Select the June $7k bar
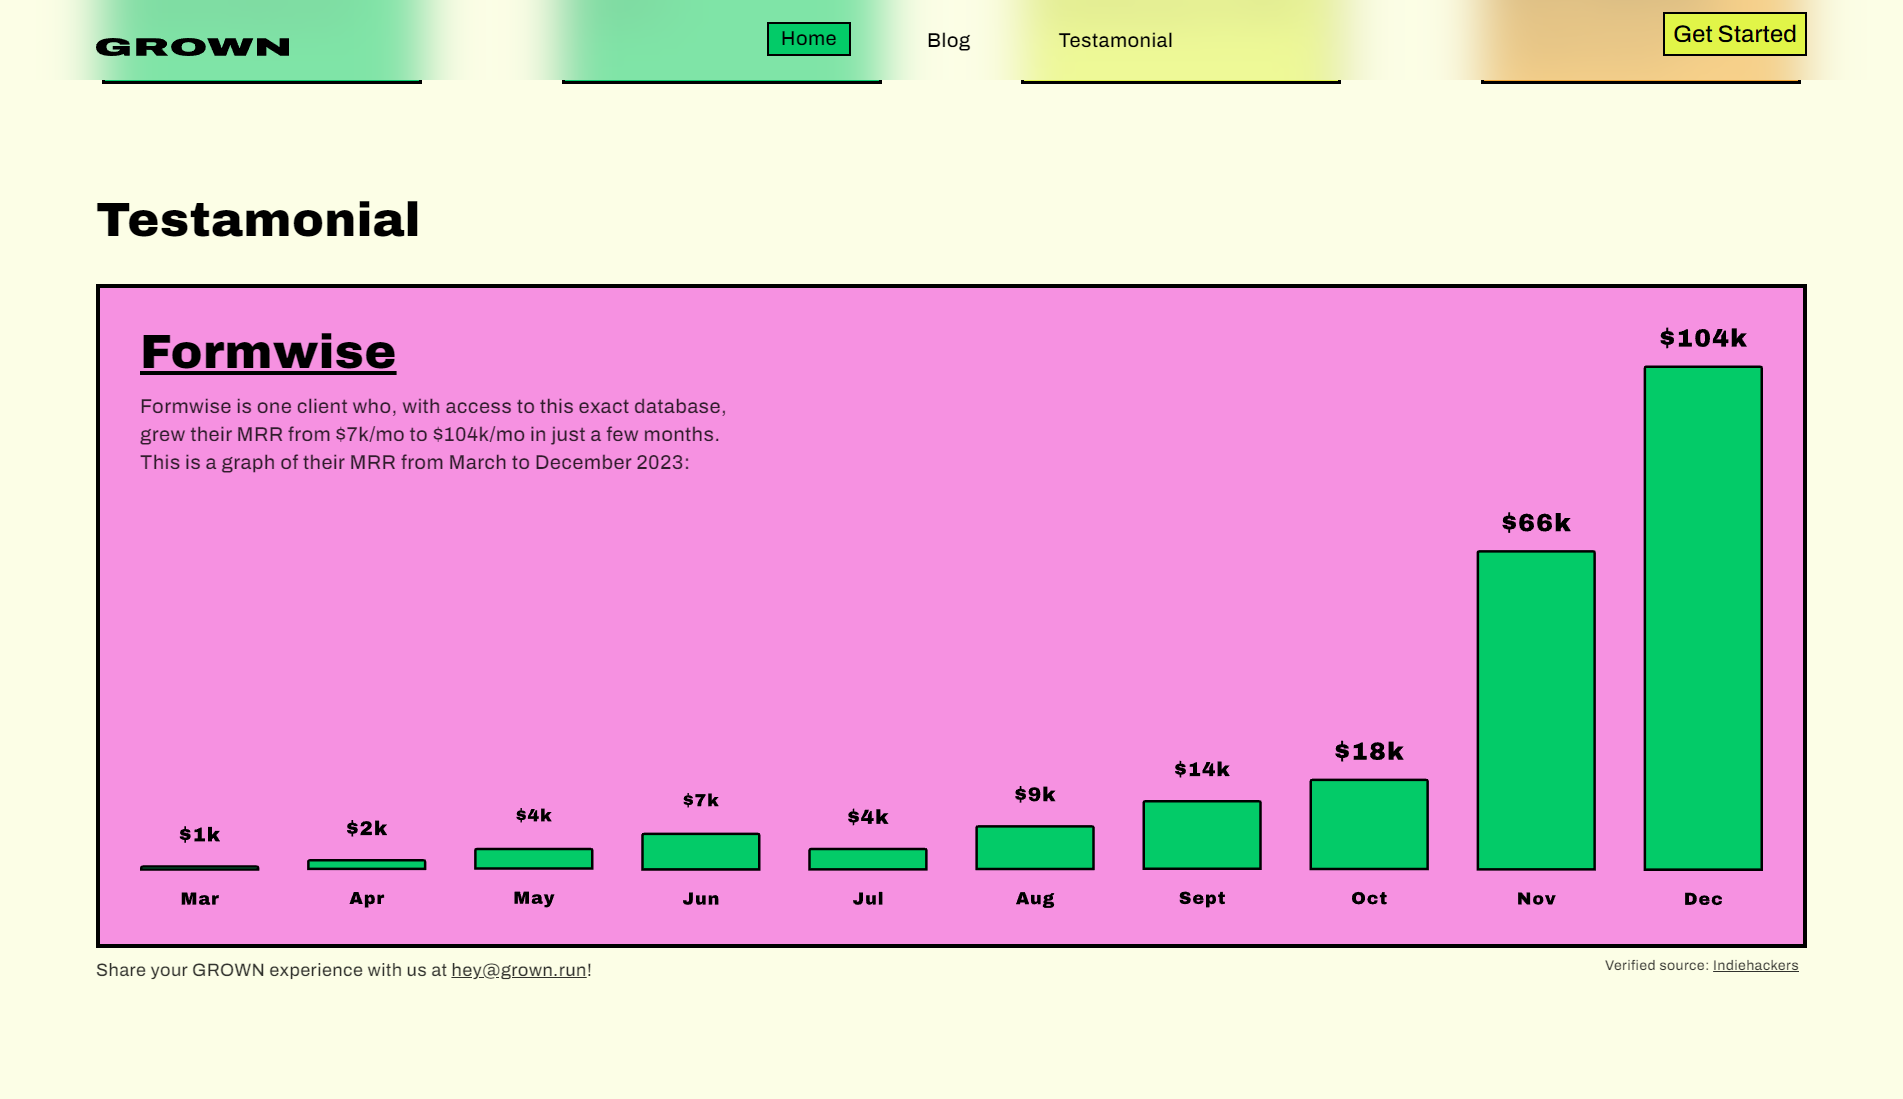The height and width of the screenshot is (1099, 1903). [x=701, y=852]
